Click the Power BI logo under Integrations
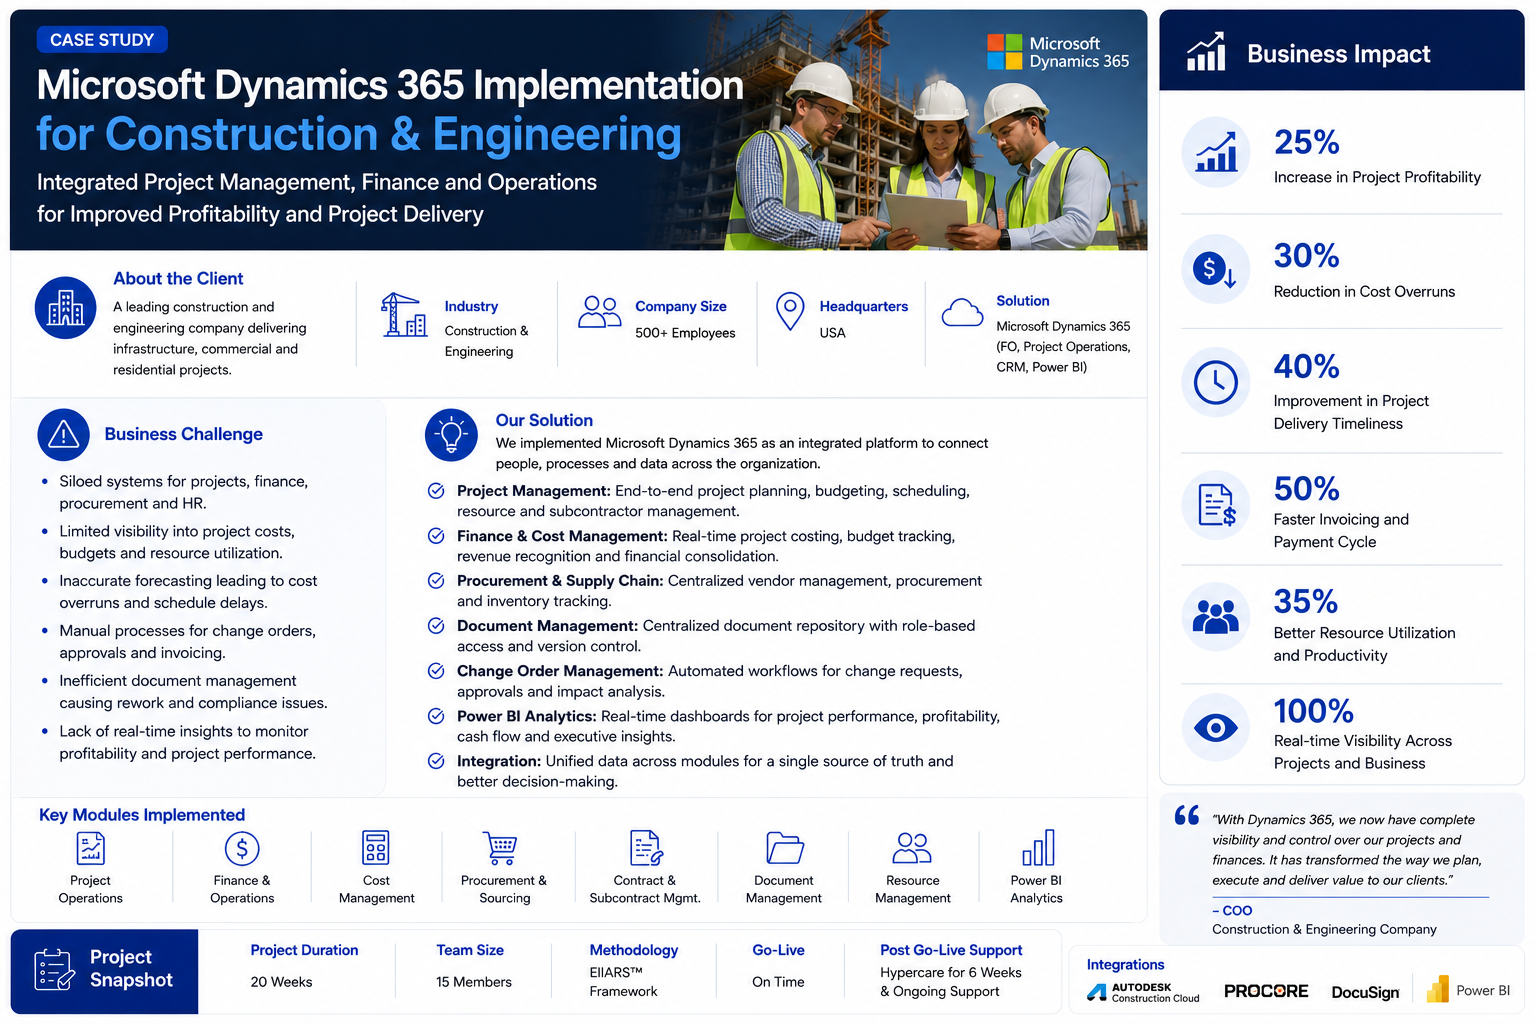This screenshot has width=1536, height=1024. click(1468, 989)
